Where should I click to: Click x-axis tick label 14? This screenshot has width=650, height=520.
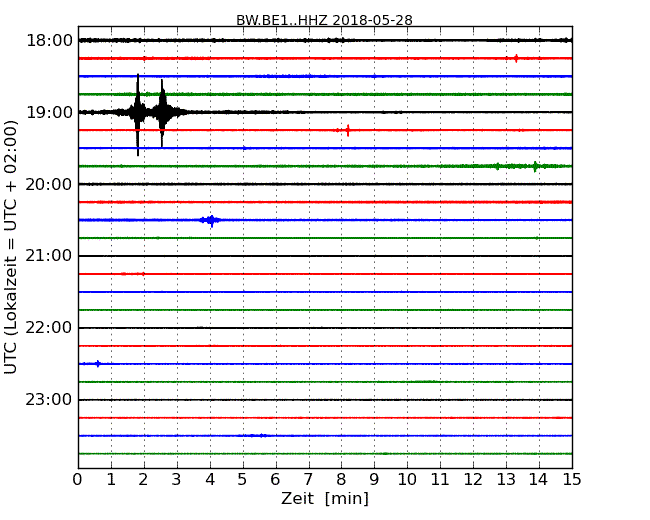click(x=538, y=480)
